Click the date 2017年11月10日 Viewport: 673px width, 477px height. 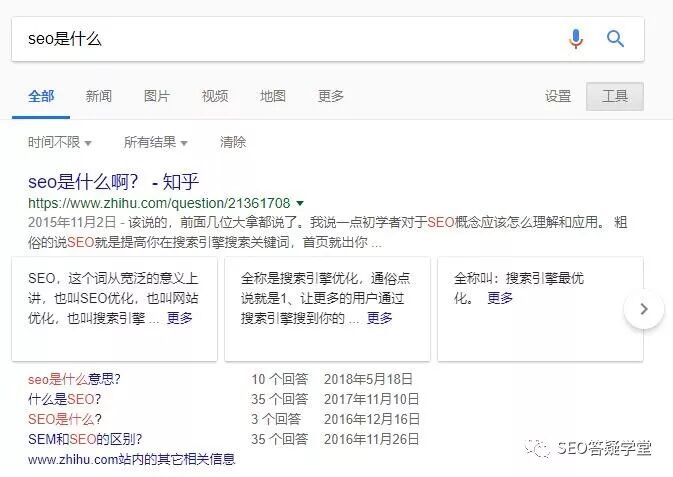[372, 399]
